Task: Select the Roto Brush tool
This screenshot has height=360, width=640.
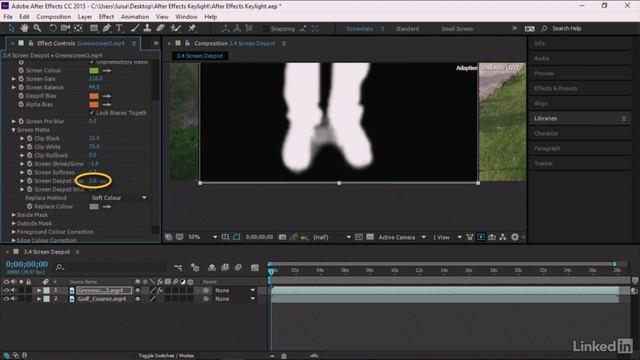Action: pos(176,28)
